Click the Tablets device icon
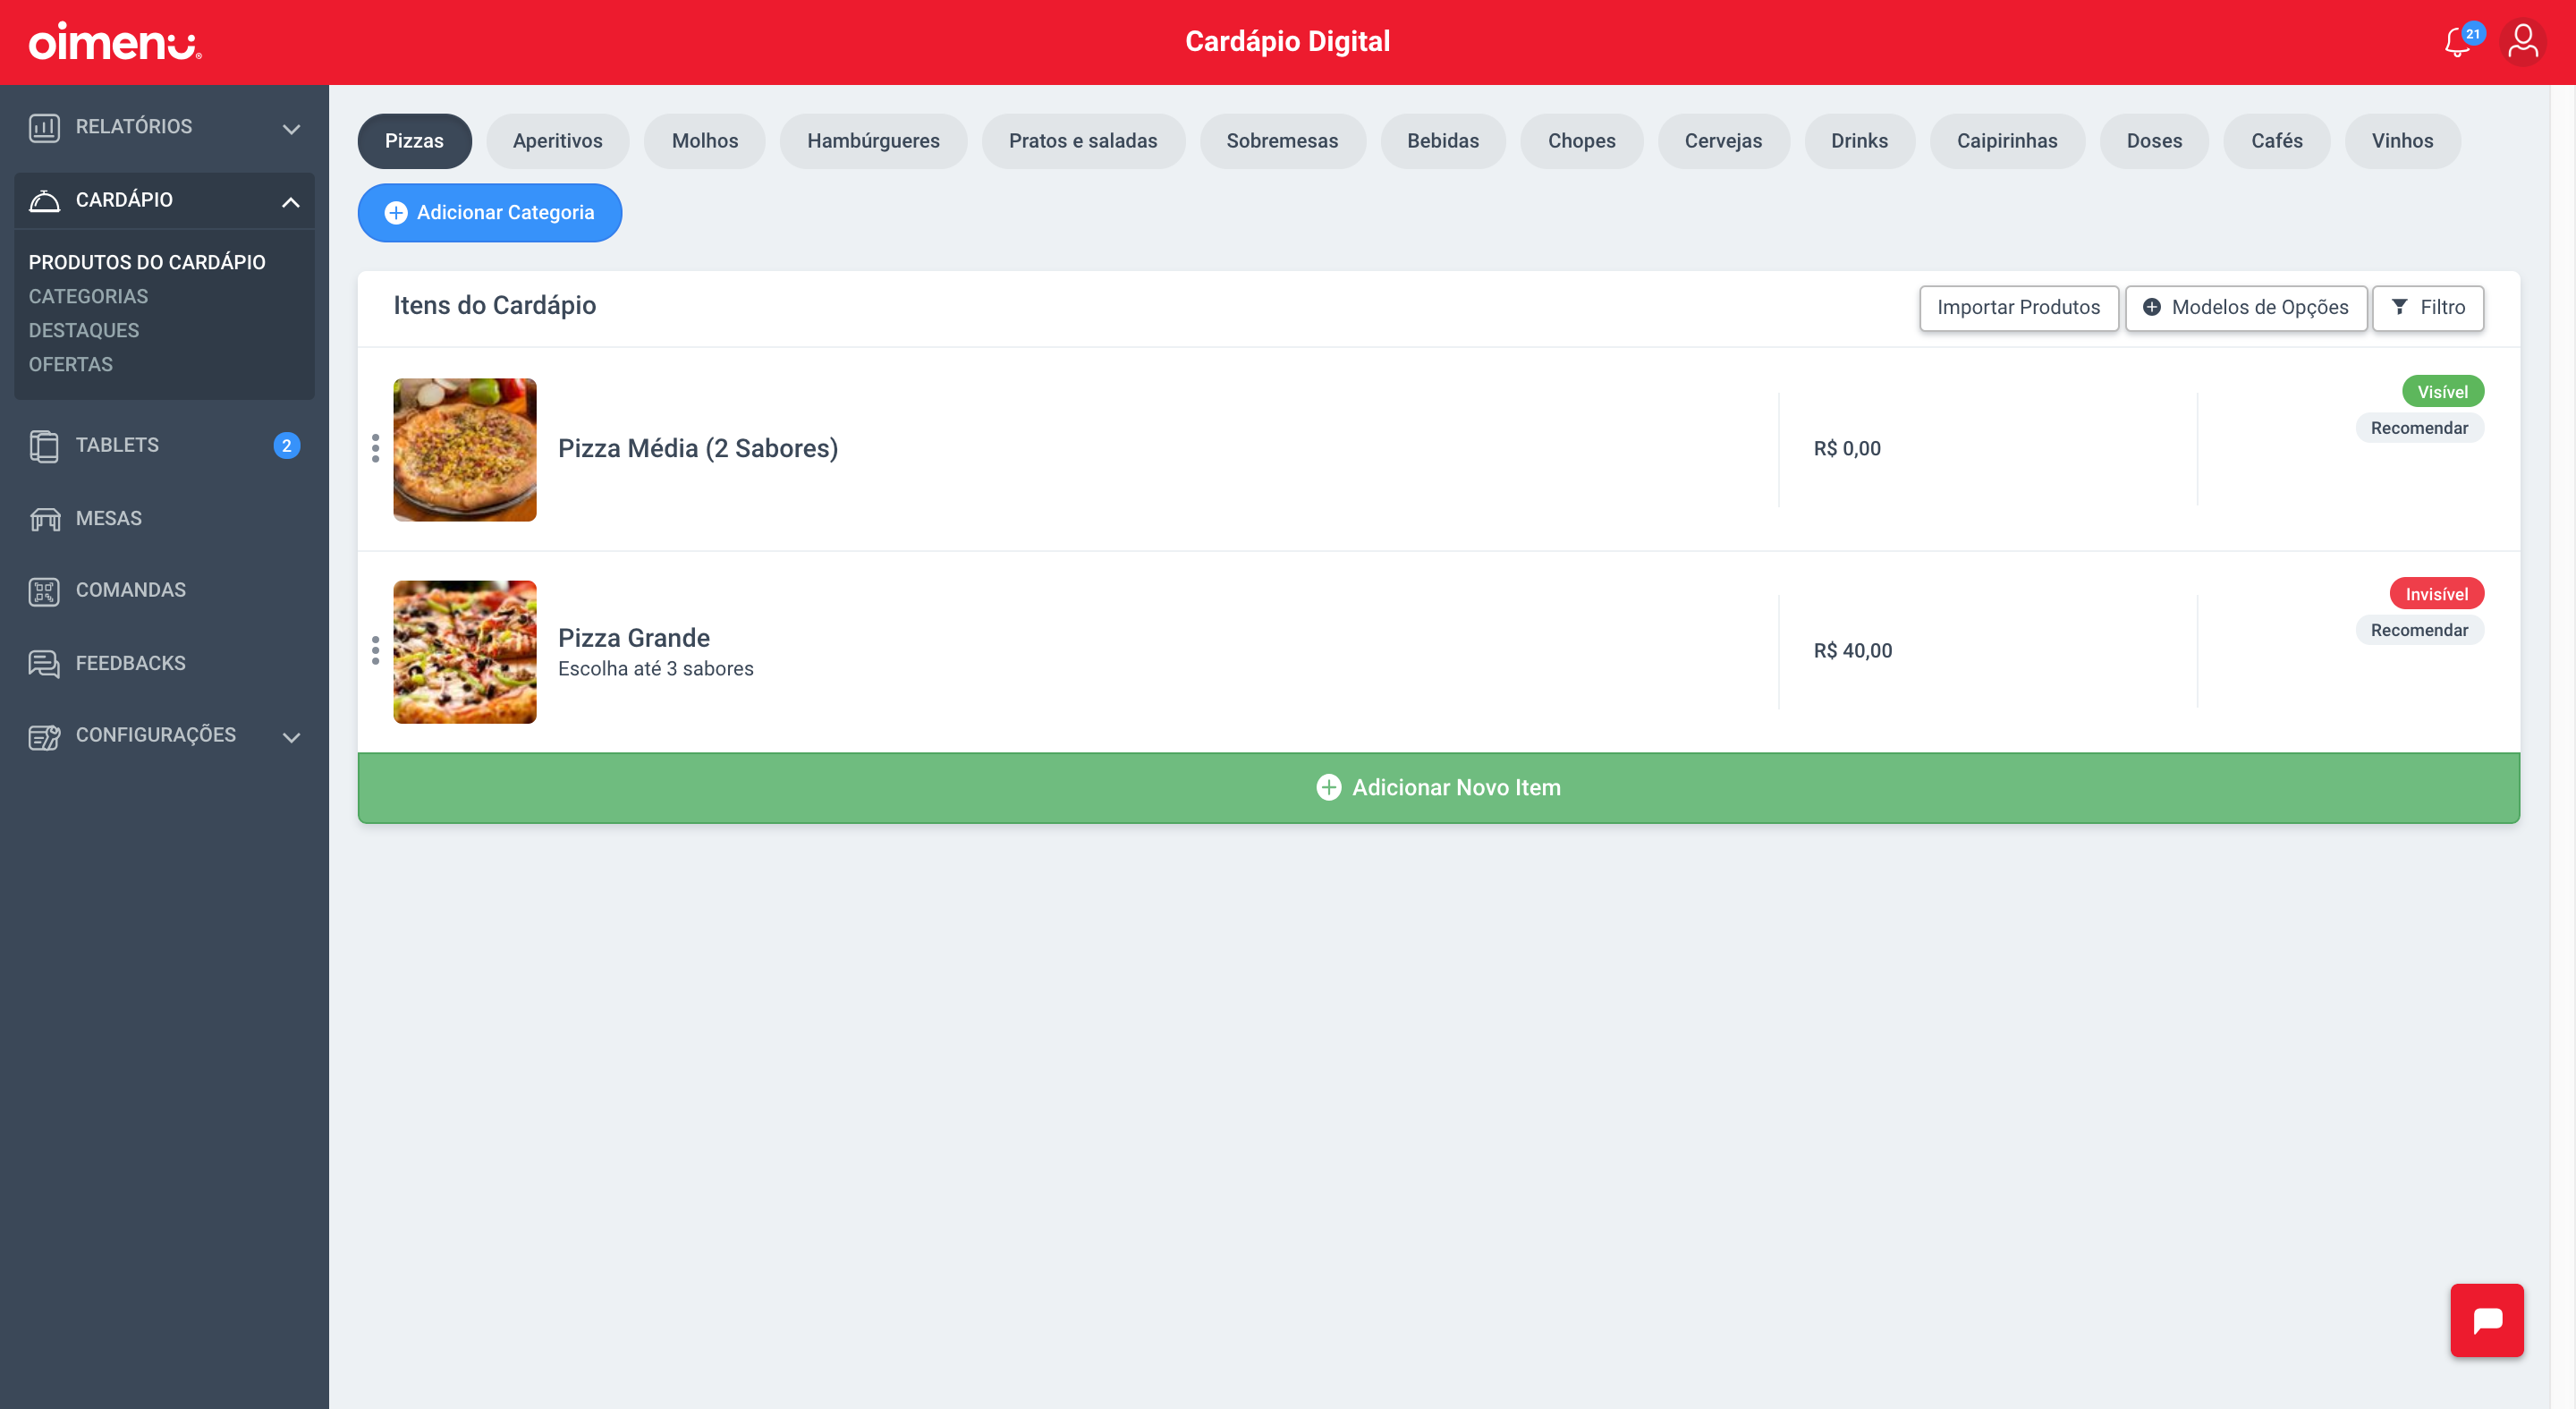 (x=44, y=446)
